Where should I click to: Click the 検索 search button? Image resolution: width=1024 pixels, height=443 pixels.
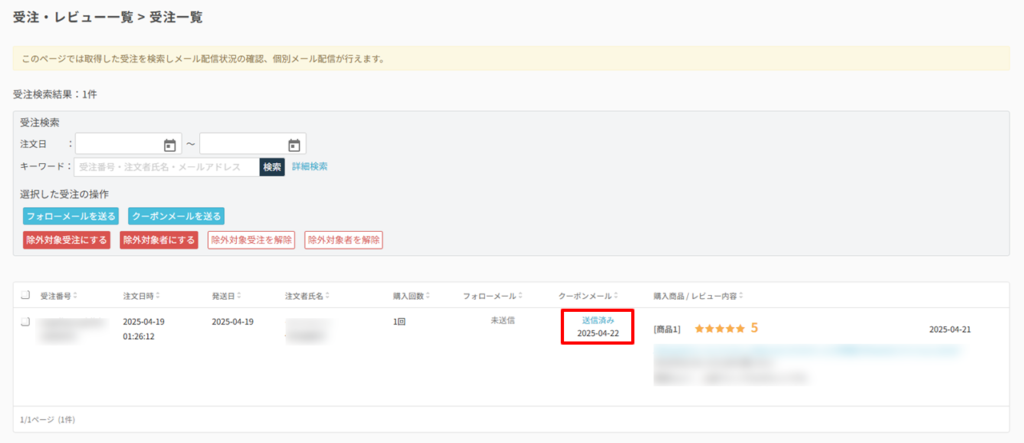[x=272, y=167]
